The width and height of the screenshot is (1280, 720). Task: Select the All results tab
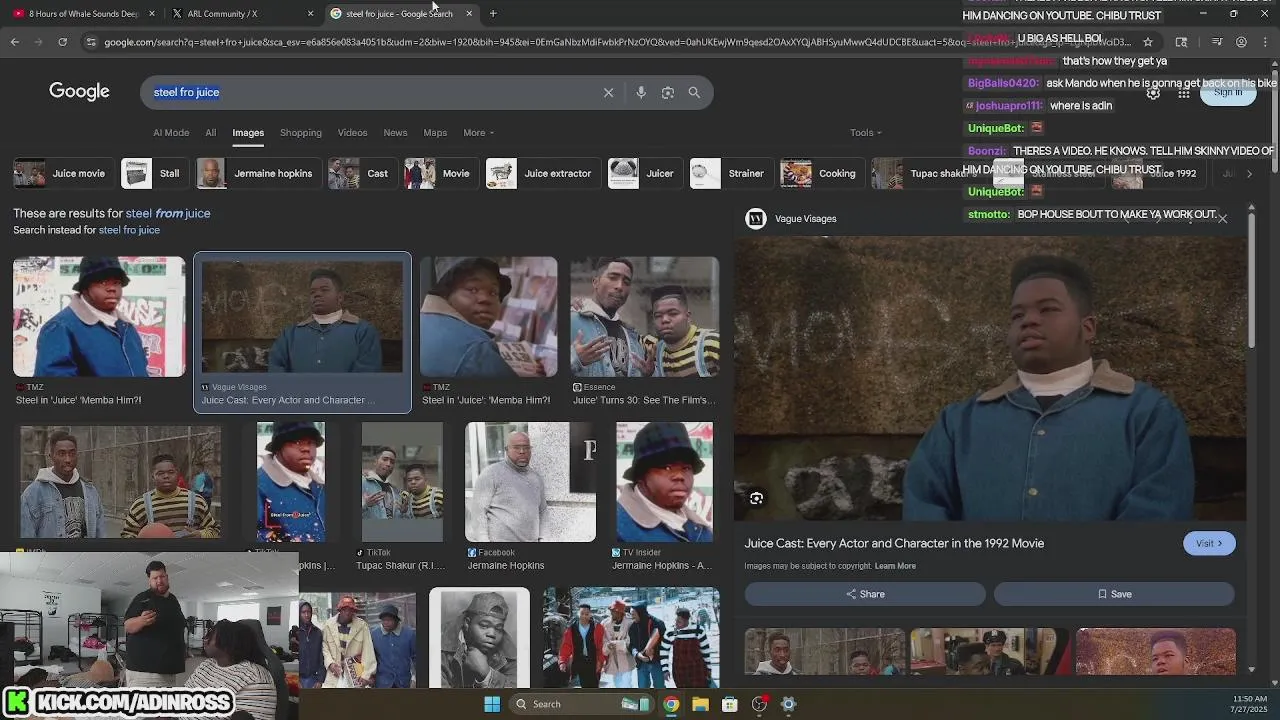(210, 132)
